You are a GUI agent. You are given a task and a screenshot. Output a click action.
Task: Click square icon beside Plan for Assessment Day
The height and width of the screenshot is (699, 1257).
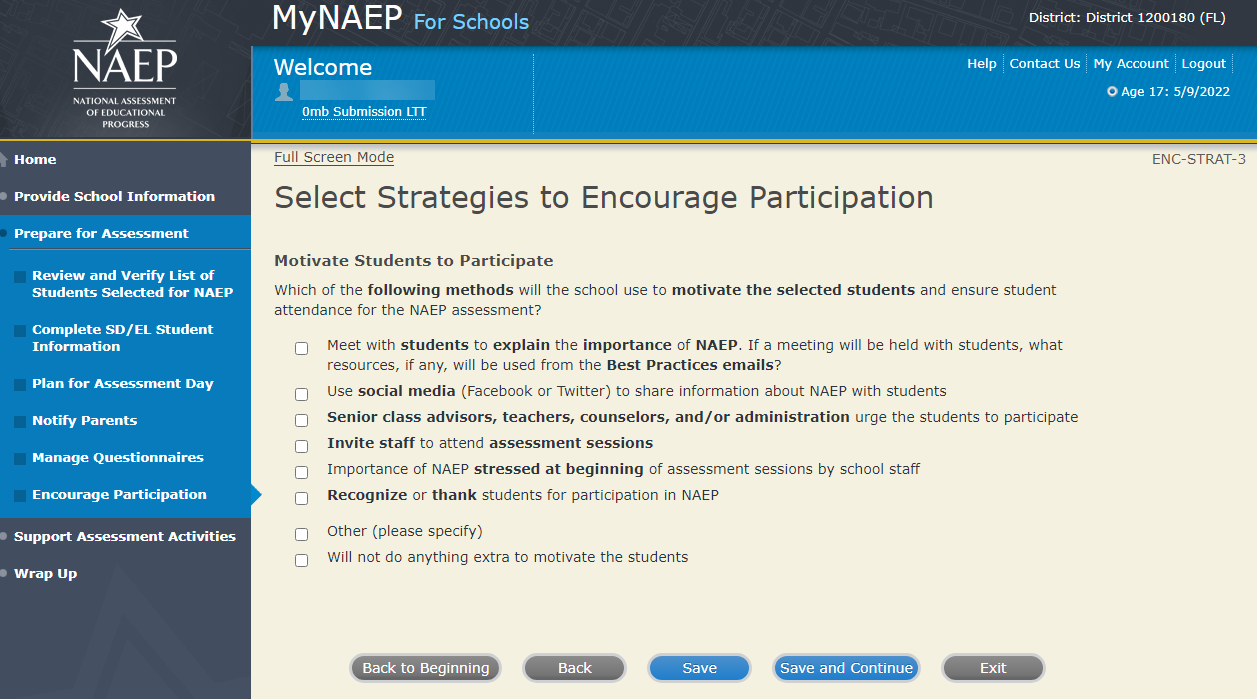point(20,385)
